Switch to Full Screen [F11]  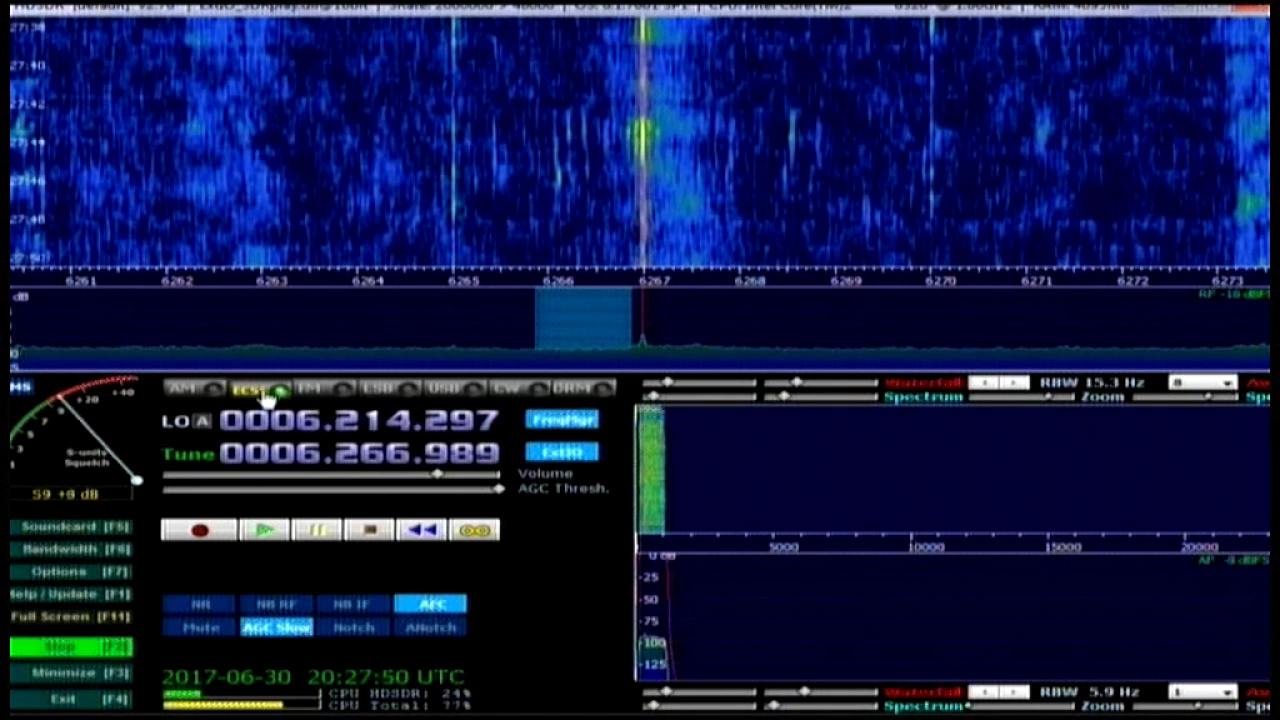(71, 617)
